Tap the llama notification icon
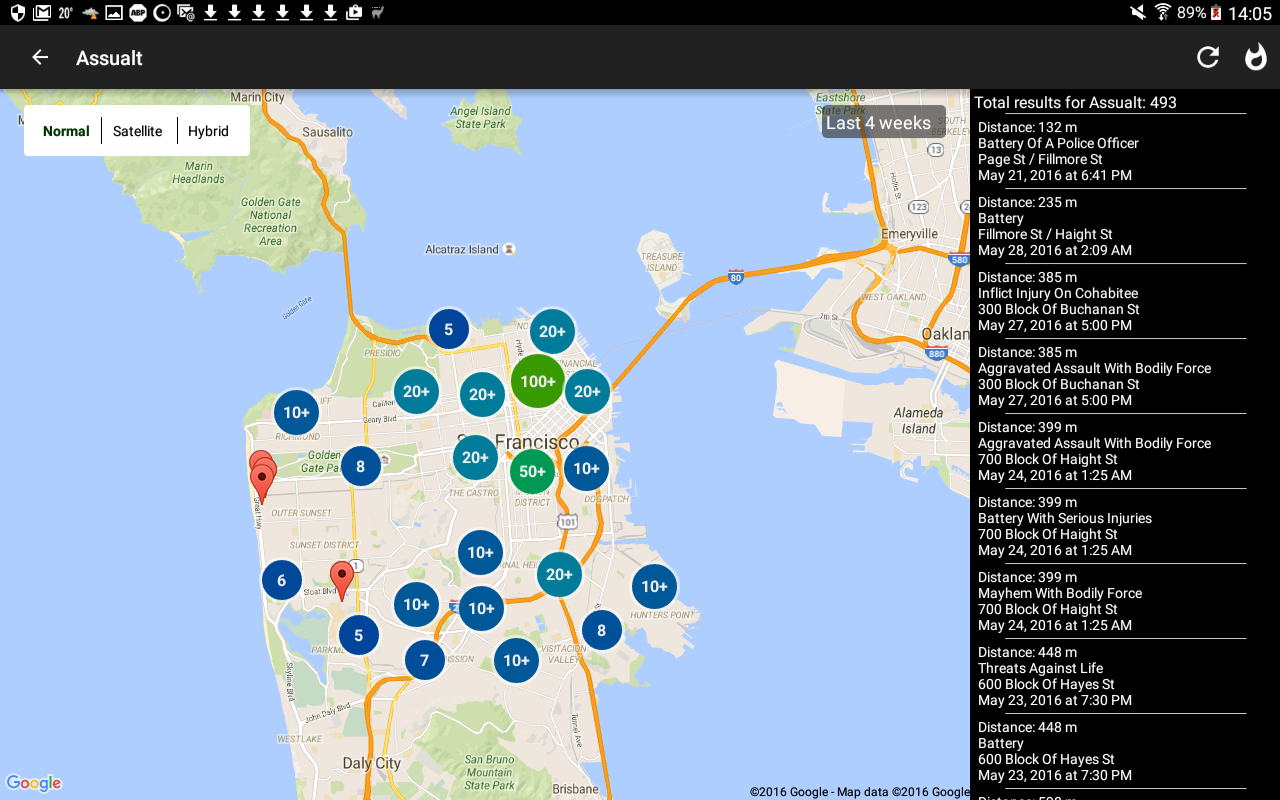The width and height of the screenshot is (1280, 800). point(378,13)
